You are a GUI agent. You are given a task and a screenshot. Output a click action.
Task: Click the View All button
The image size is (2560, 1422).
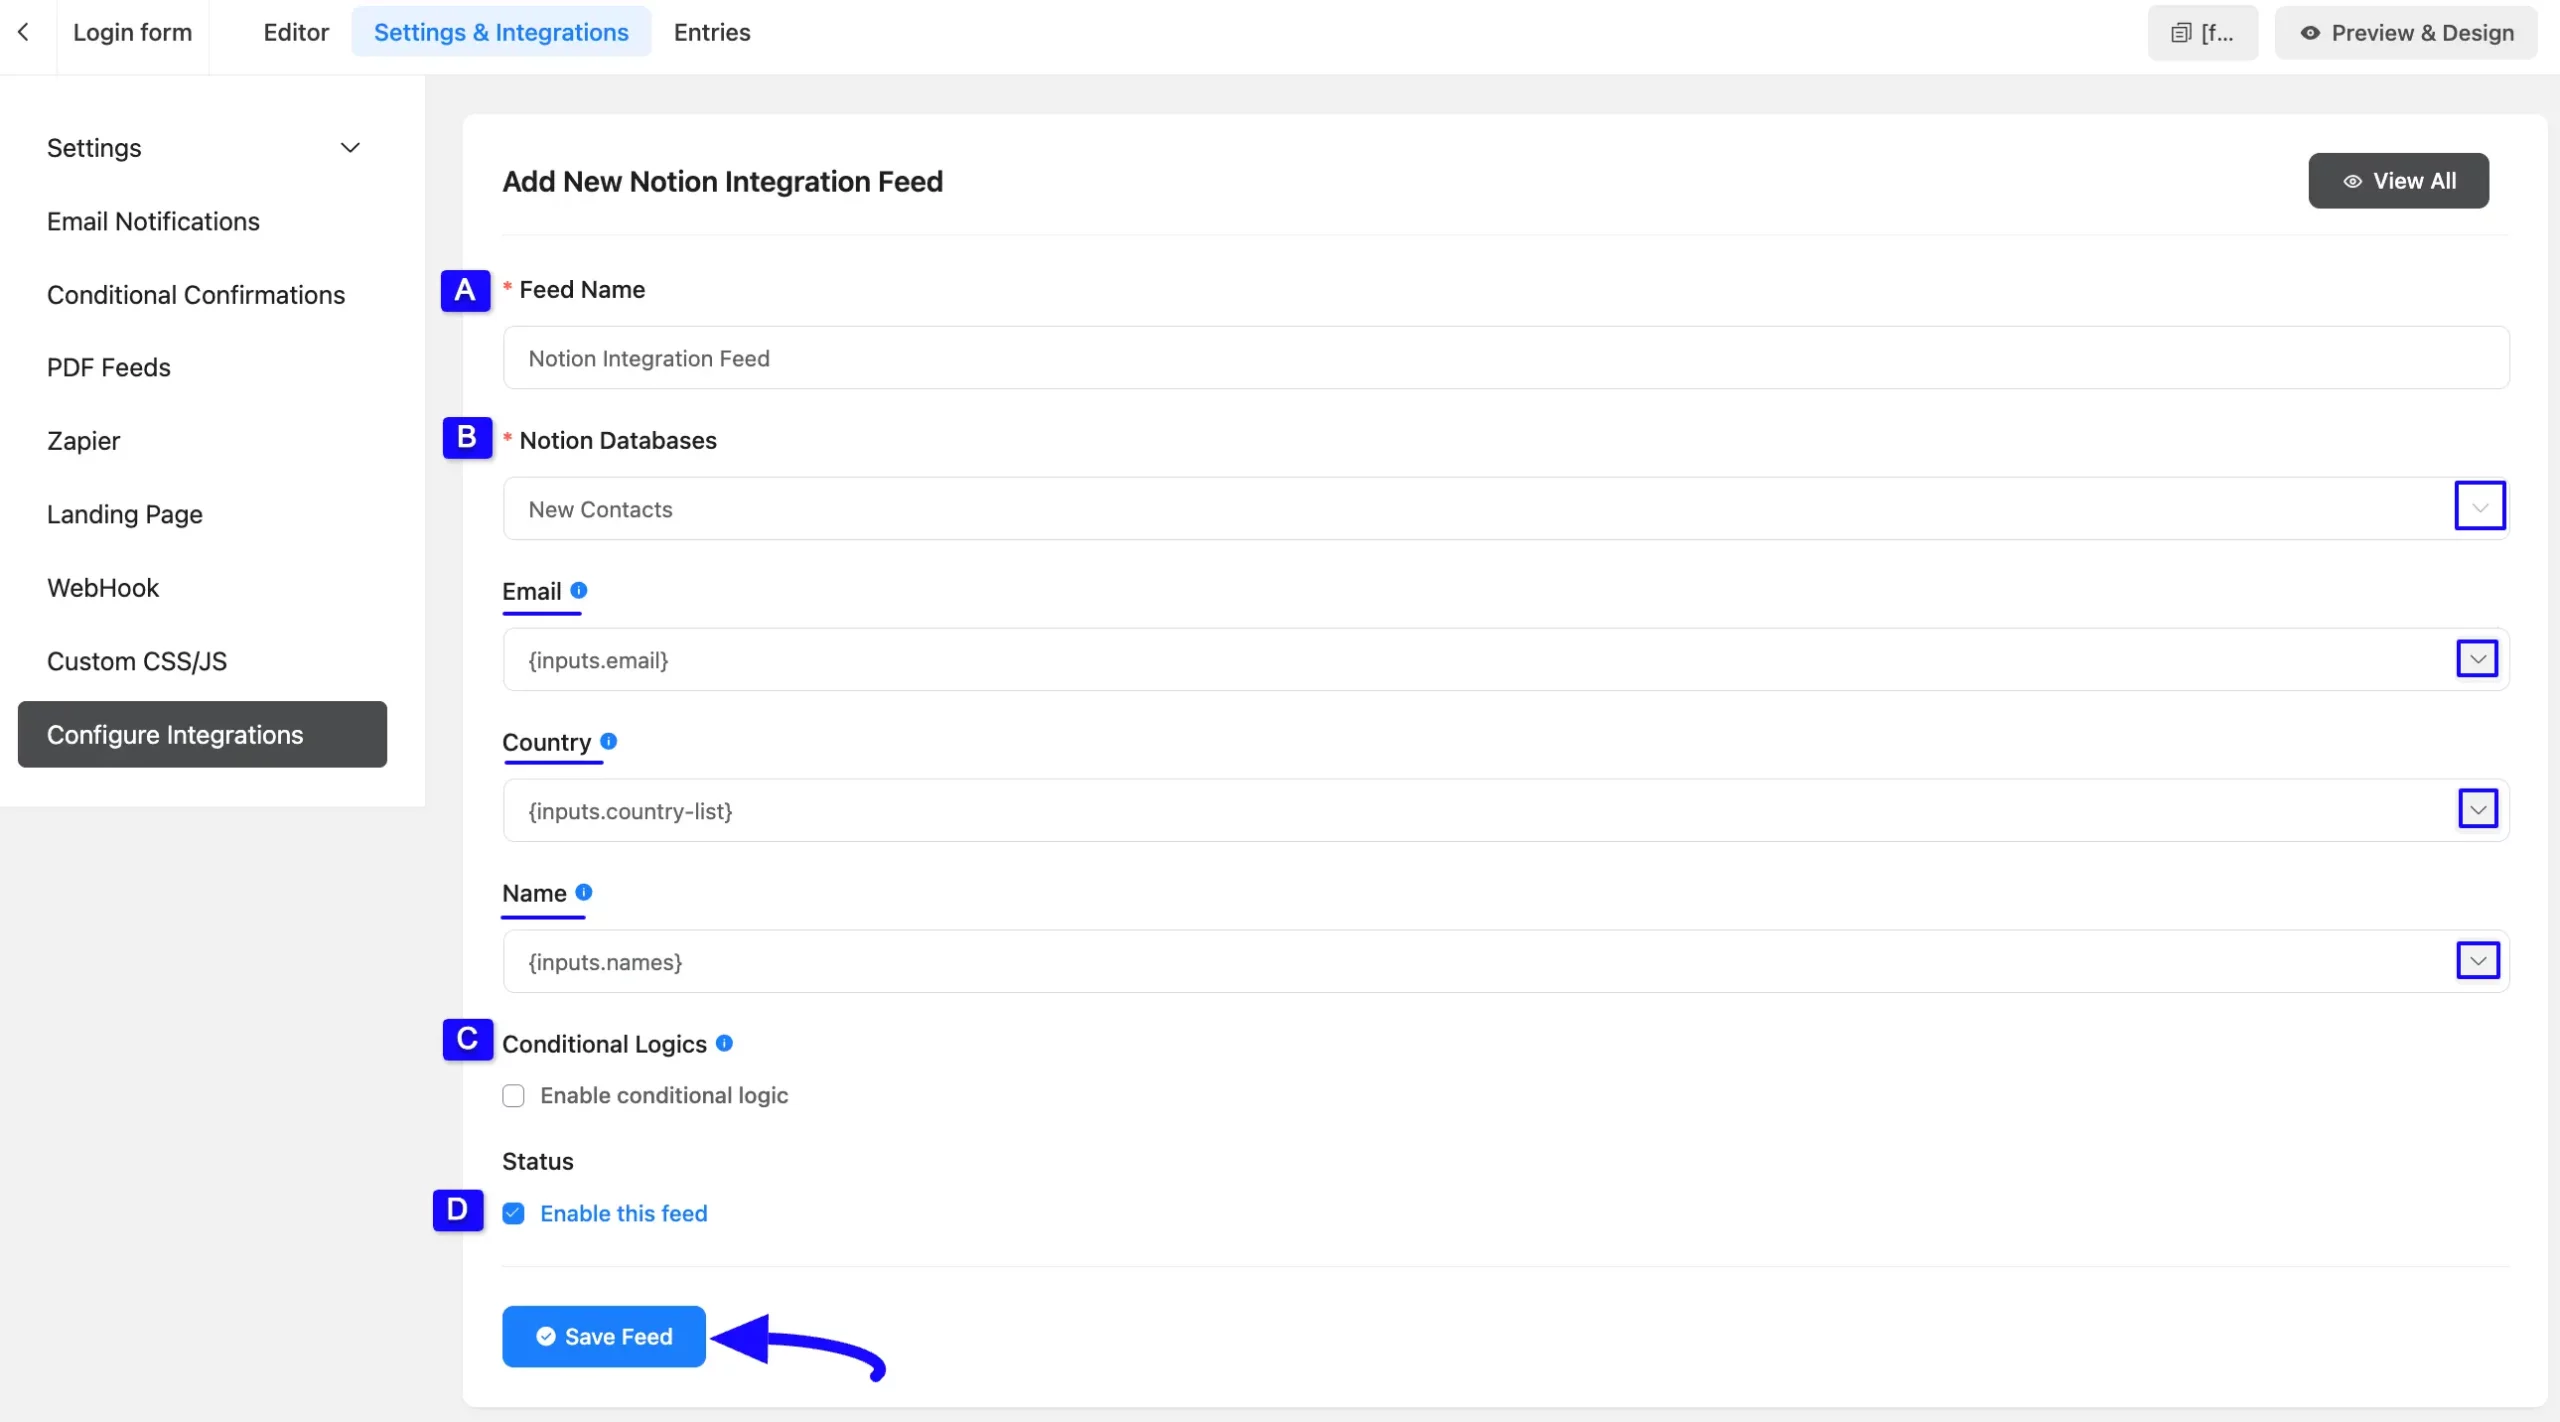[2399, 181]
